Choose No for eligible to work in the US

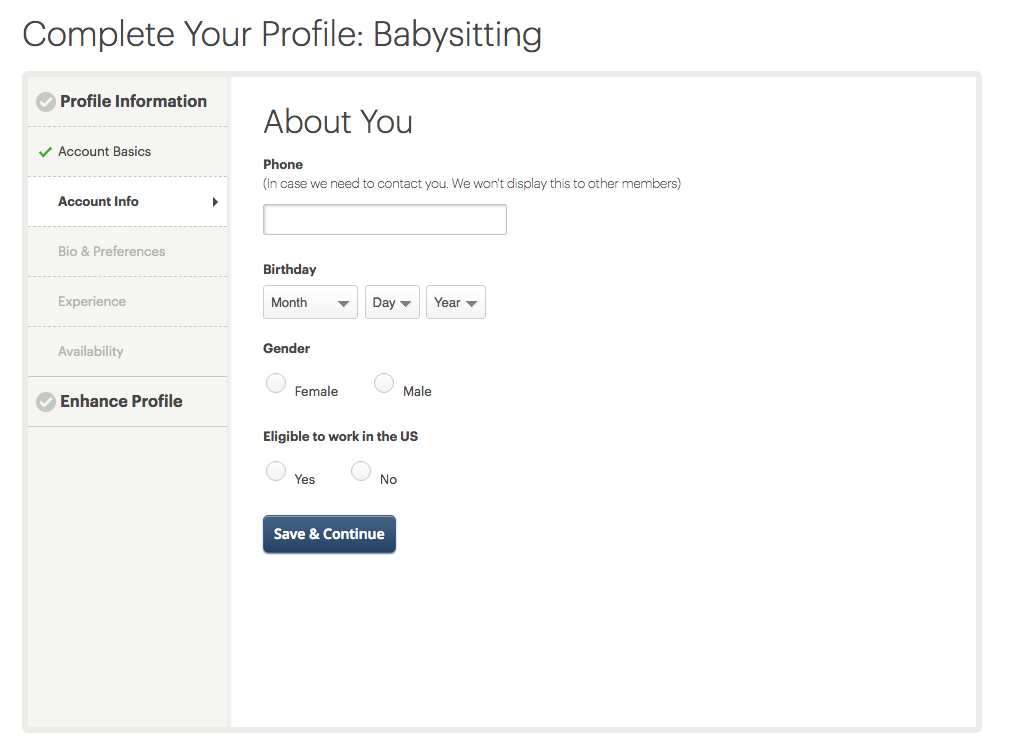361,472
